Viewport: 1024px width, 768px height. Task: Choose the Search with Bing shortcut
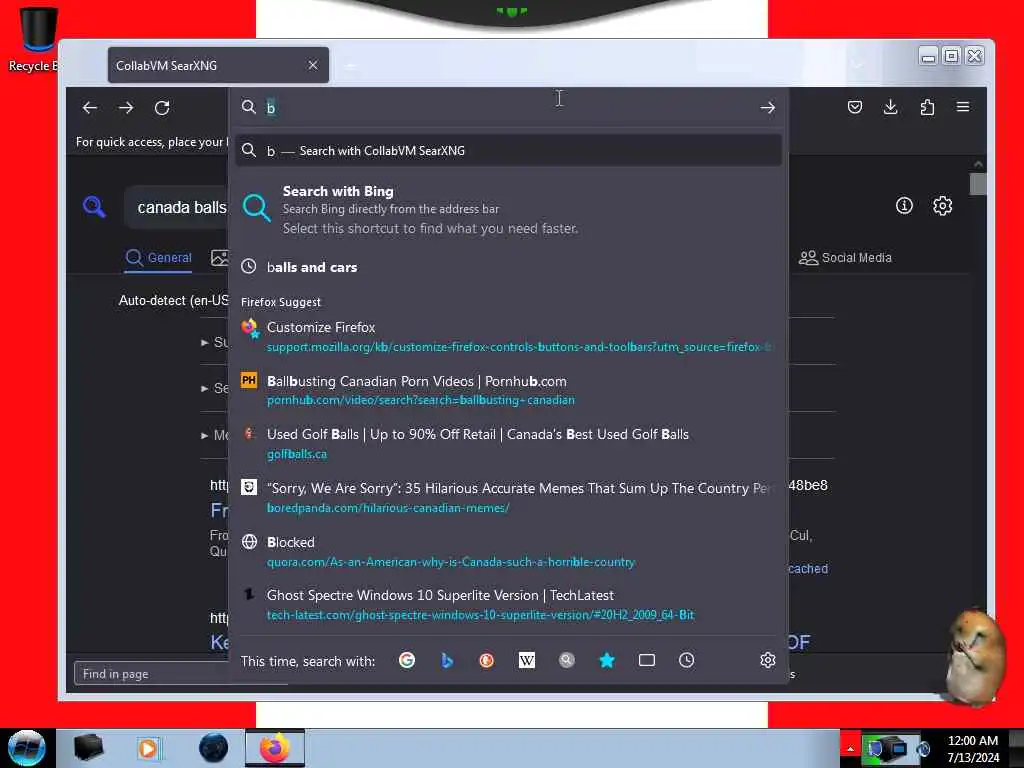click(x=508, y=210)
